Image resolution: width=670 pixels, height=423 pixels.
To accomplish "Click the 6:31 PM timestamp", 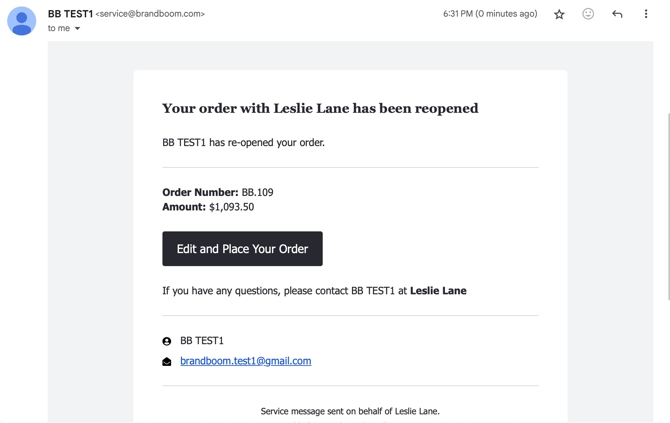I will pos(489,14).
